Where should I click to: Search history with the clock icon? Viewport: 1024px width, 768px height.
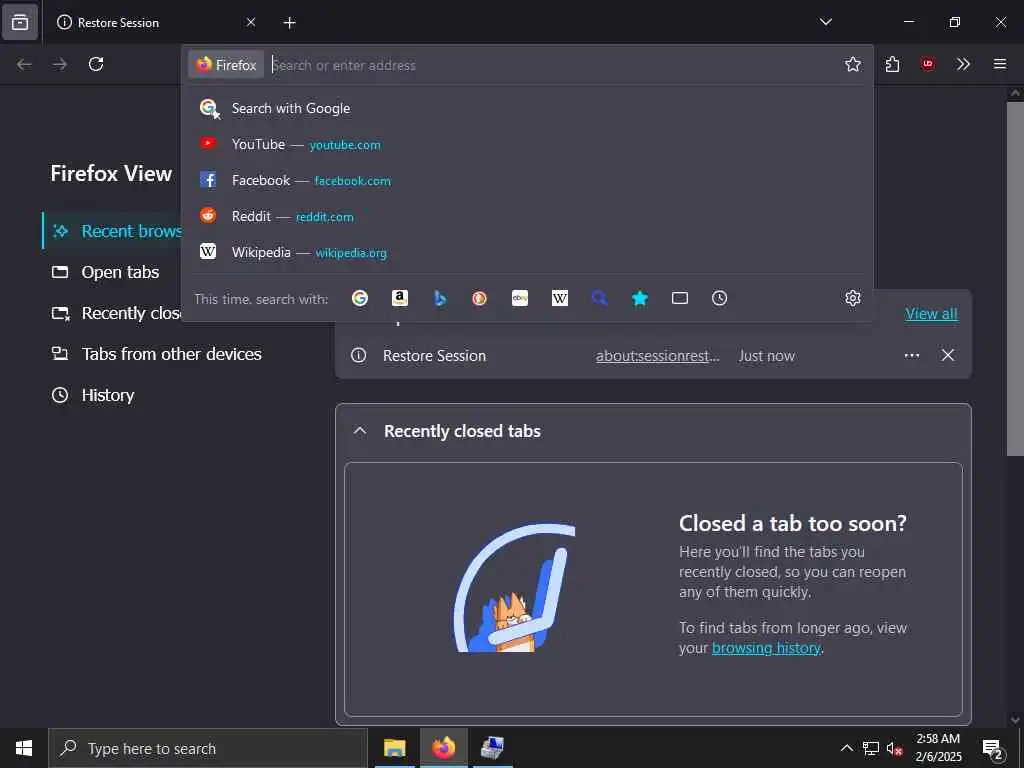point(720,298)
